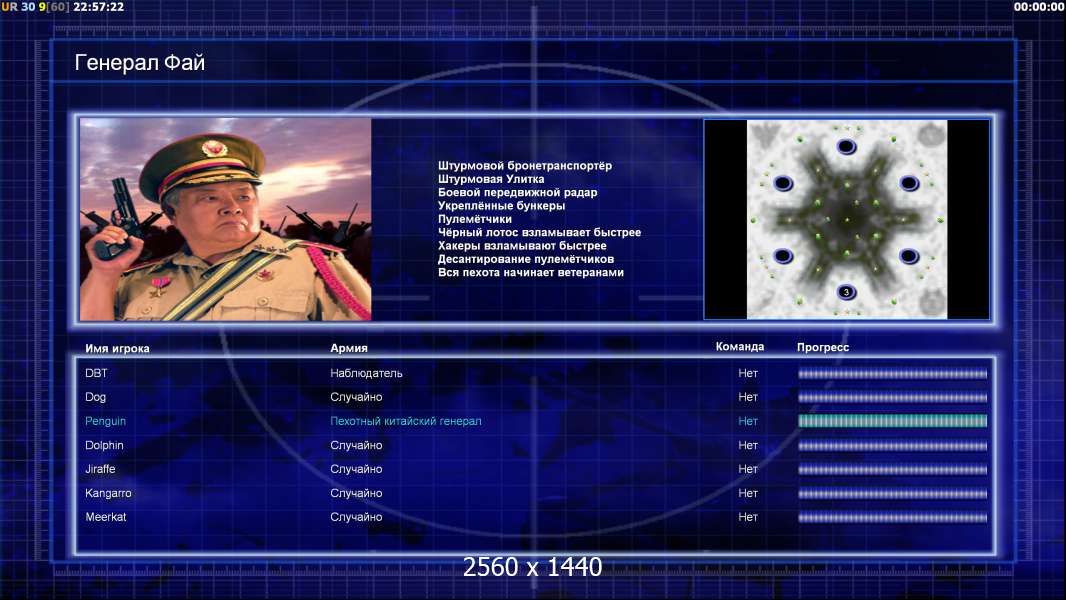
Task: Click the 'UR' overlay indicator
Action: pyautogui.click(x=10, y=7)
